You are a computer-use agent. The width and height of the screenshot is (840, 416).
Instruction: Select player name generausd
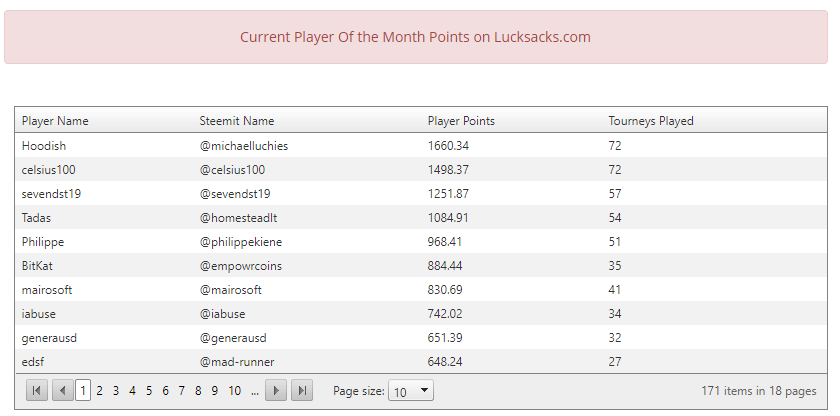(49, 338)
